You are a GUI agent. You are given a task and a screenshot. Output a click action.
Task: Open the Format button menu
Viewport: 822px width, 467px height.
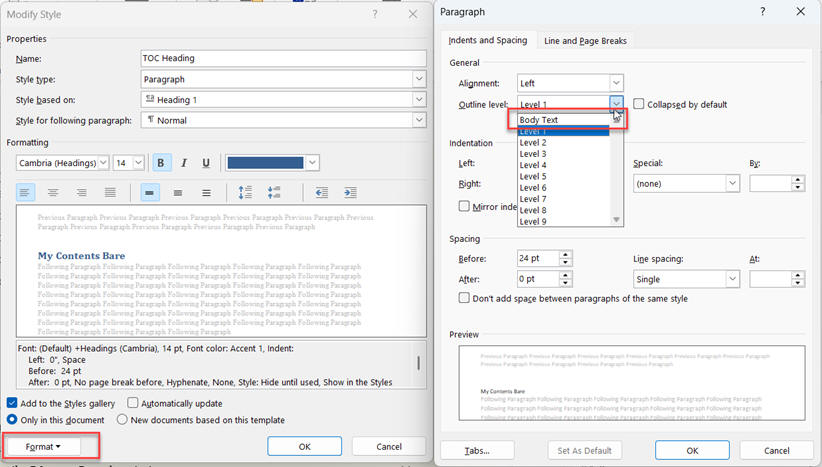coord(43,446)
